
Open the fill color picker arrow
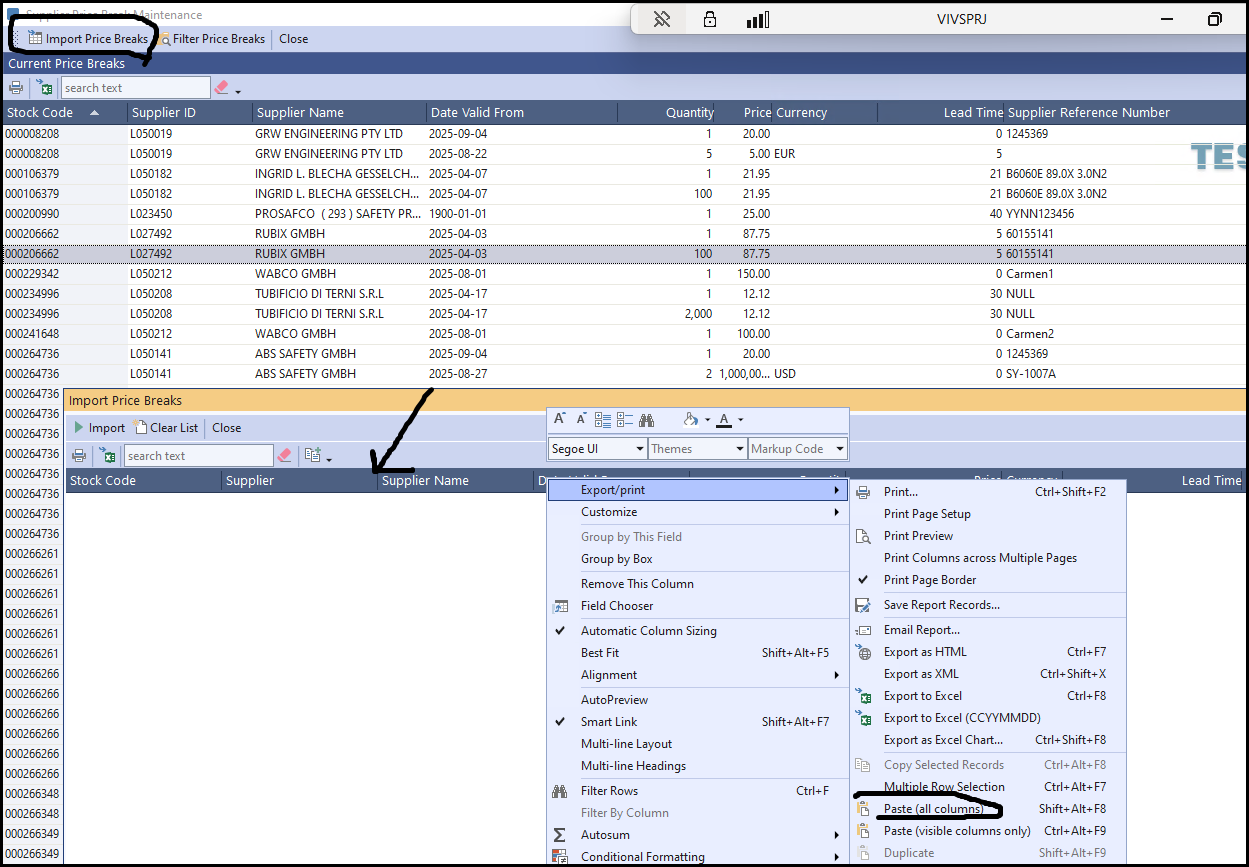tap(707, 420)
